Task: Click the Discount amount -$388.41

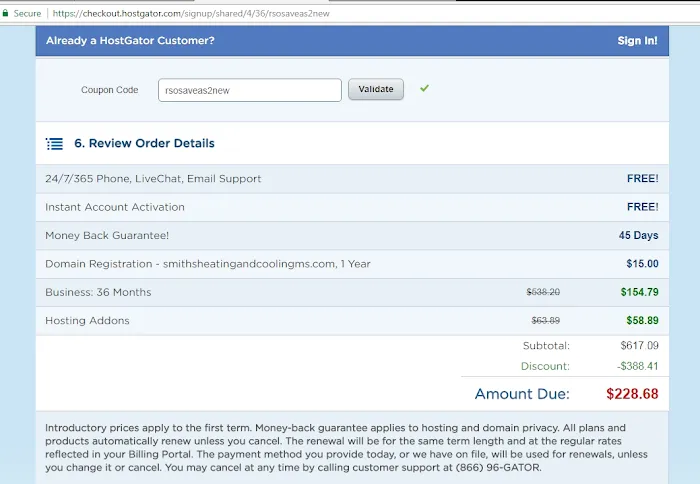Action: coord(637,366)
